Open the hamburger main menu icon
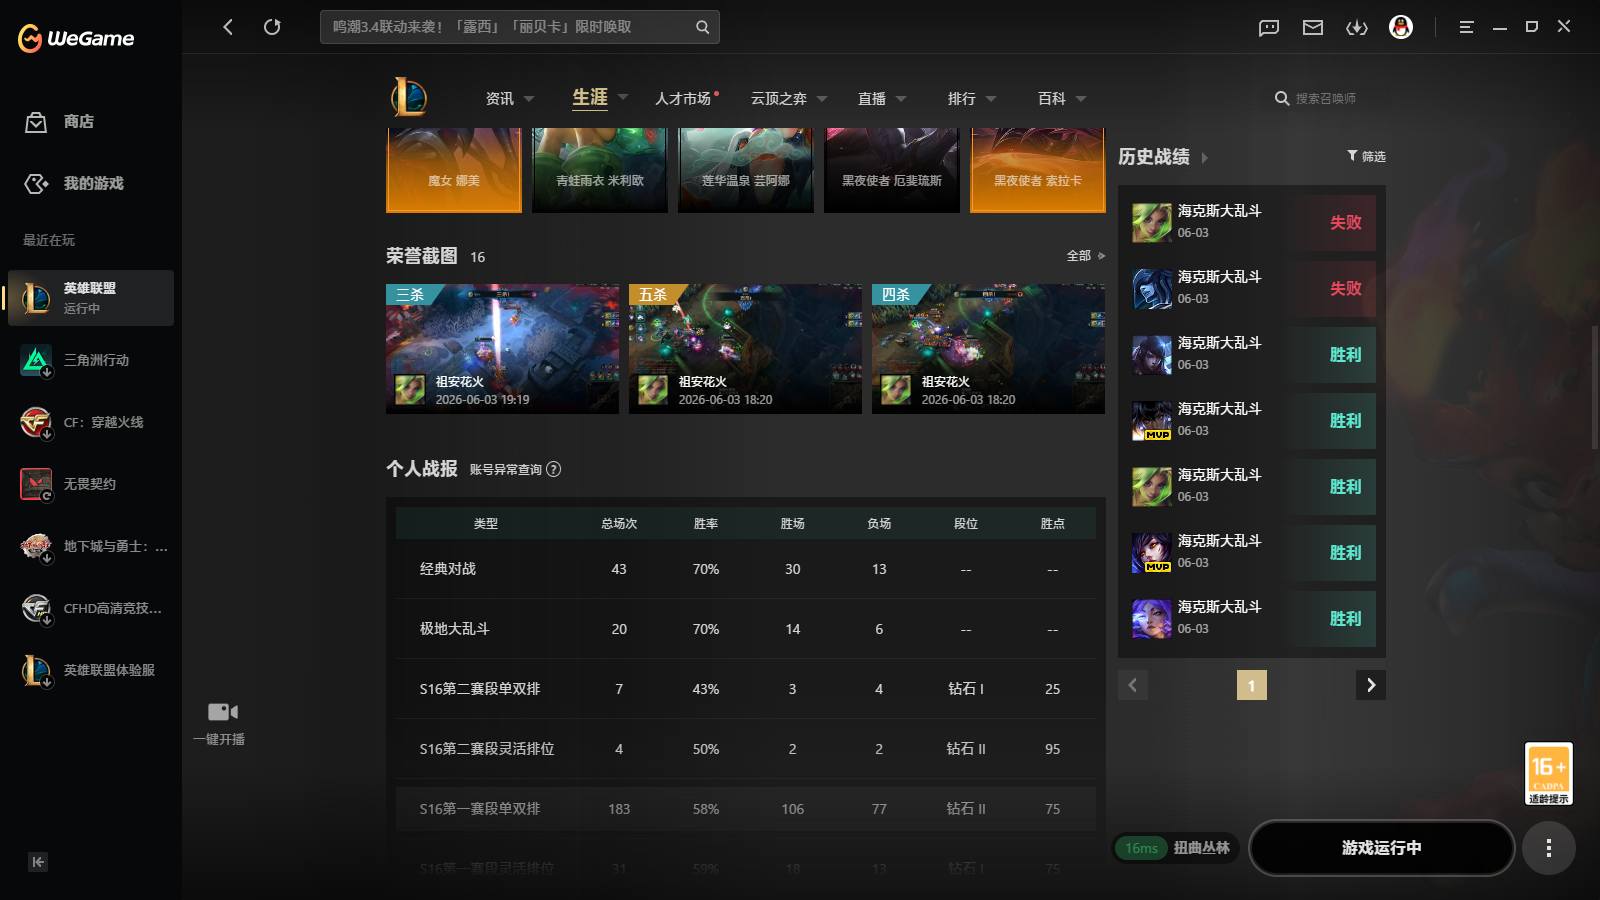The height and width of the screenshot is (900, 1600). click(1466, 27)
